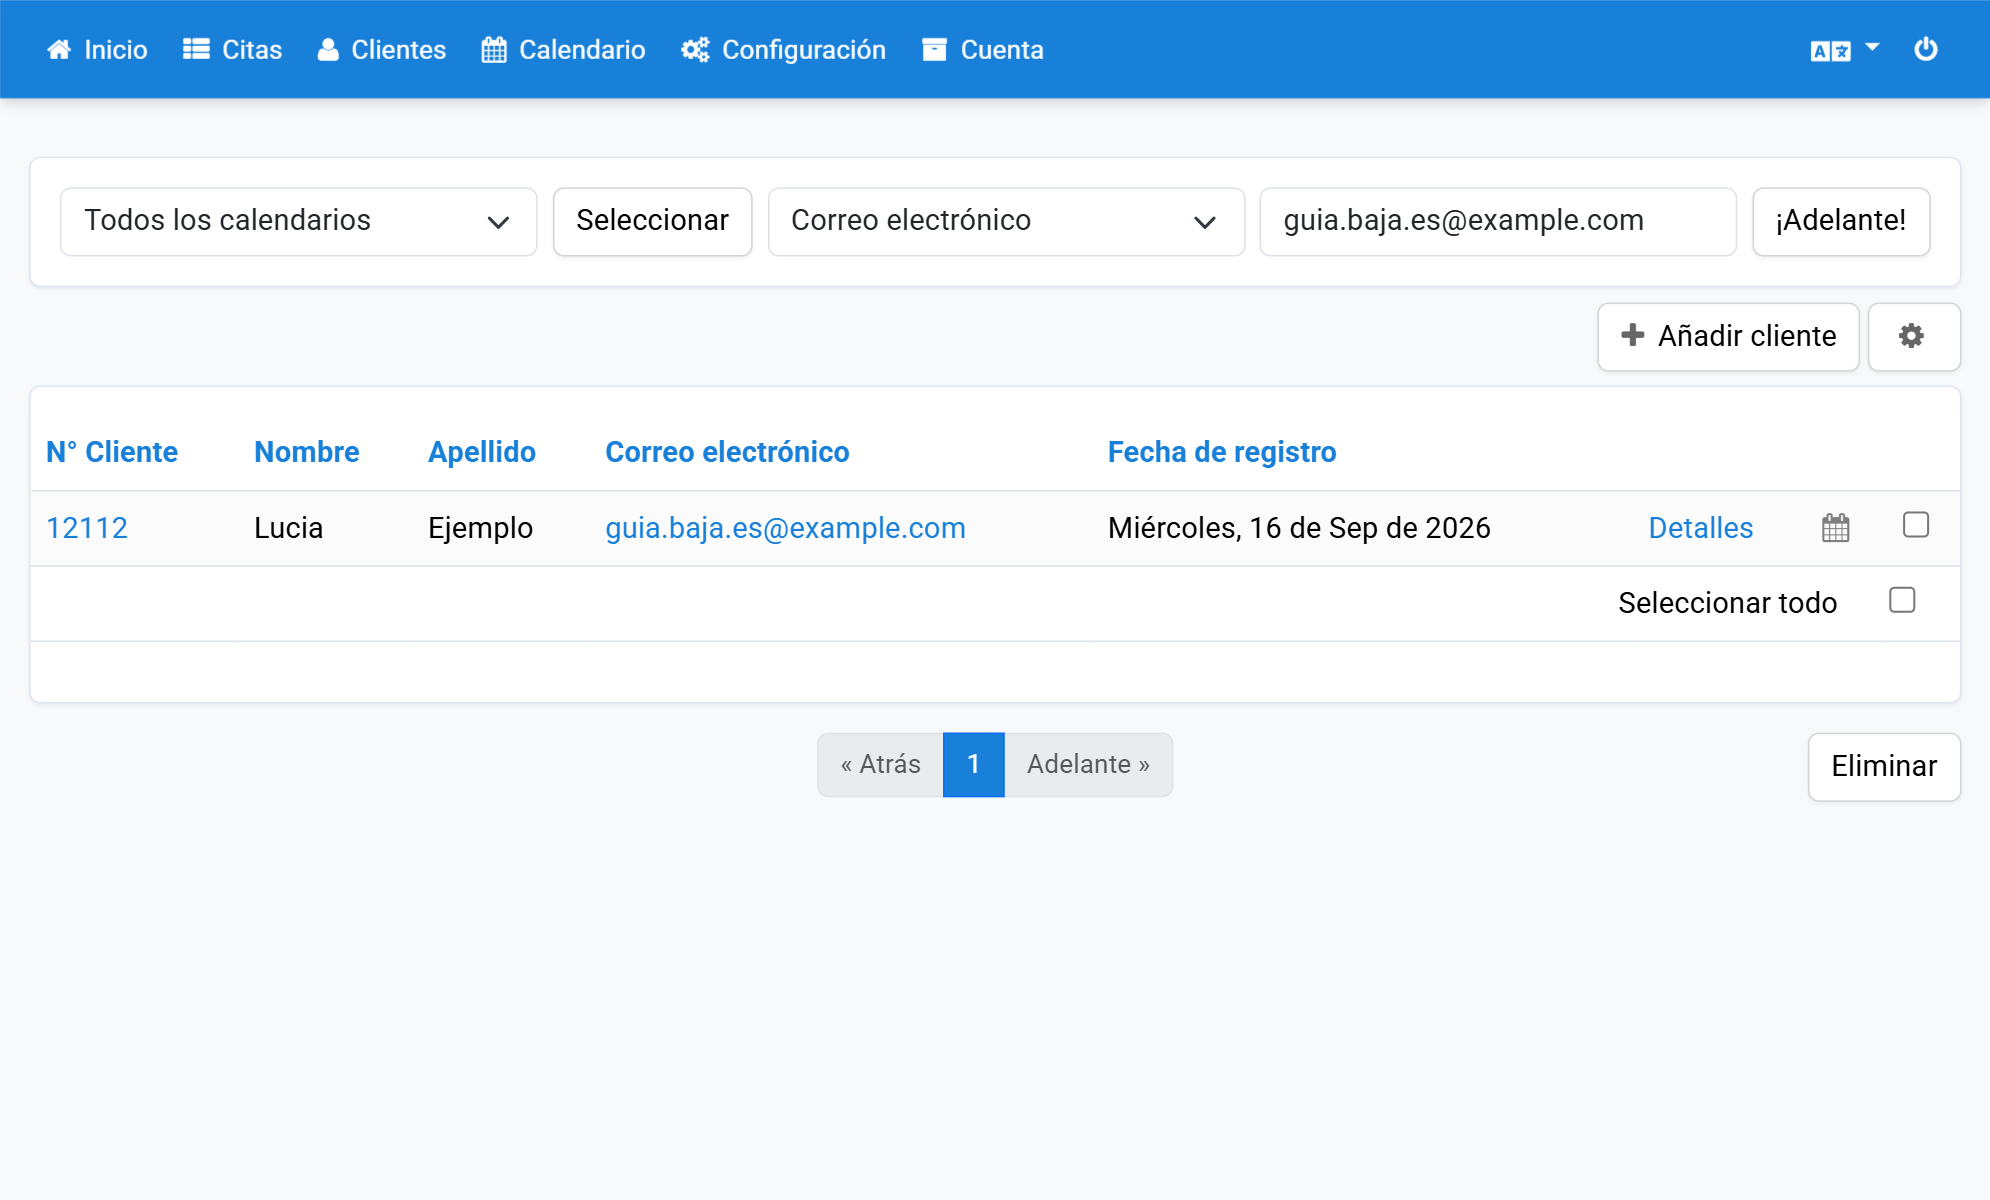
Task: Click the guia.baja.es@example.com email link in the table
Action: click(x=785, y=528)
